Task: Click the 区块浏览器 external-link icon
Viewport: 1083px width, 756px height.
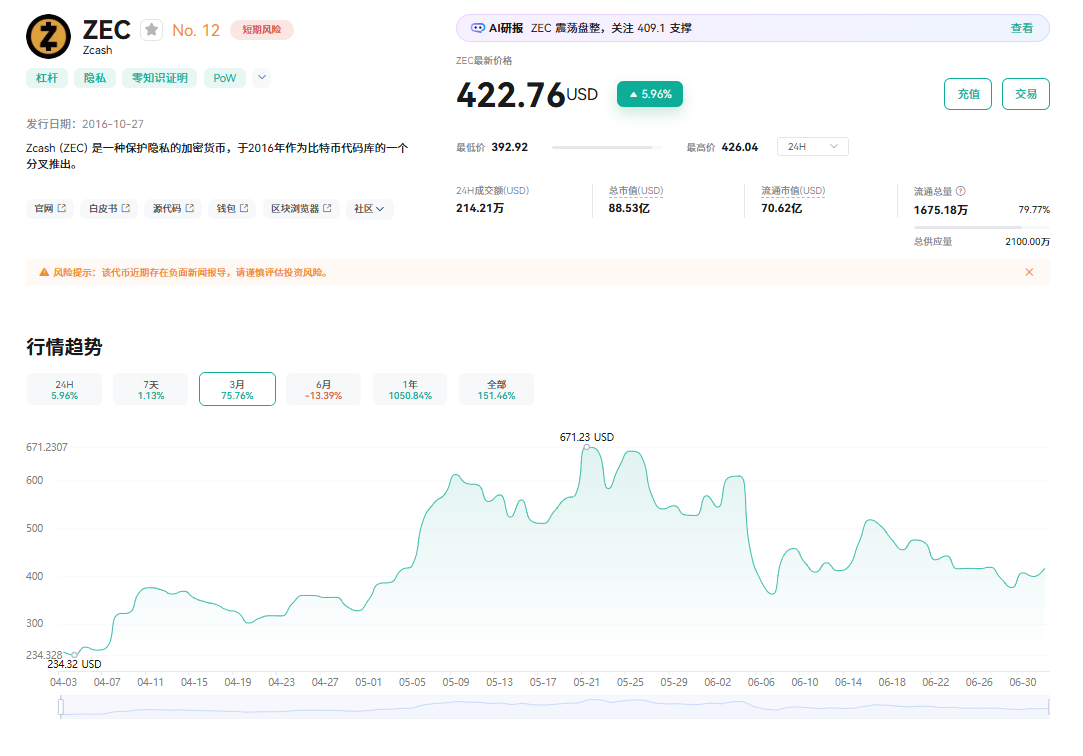Action: point(327,208)
